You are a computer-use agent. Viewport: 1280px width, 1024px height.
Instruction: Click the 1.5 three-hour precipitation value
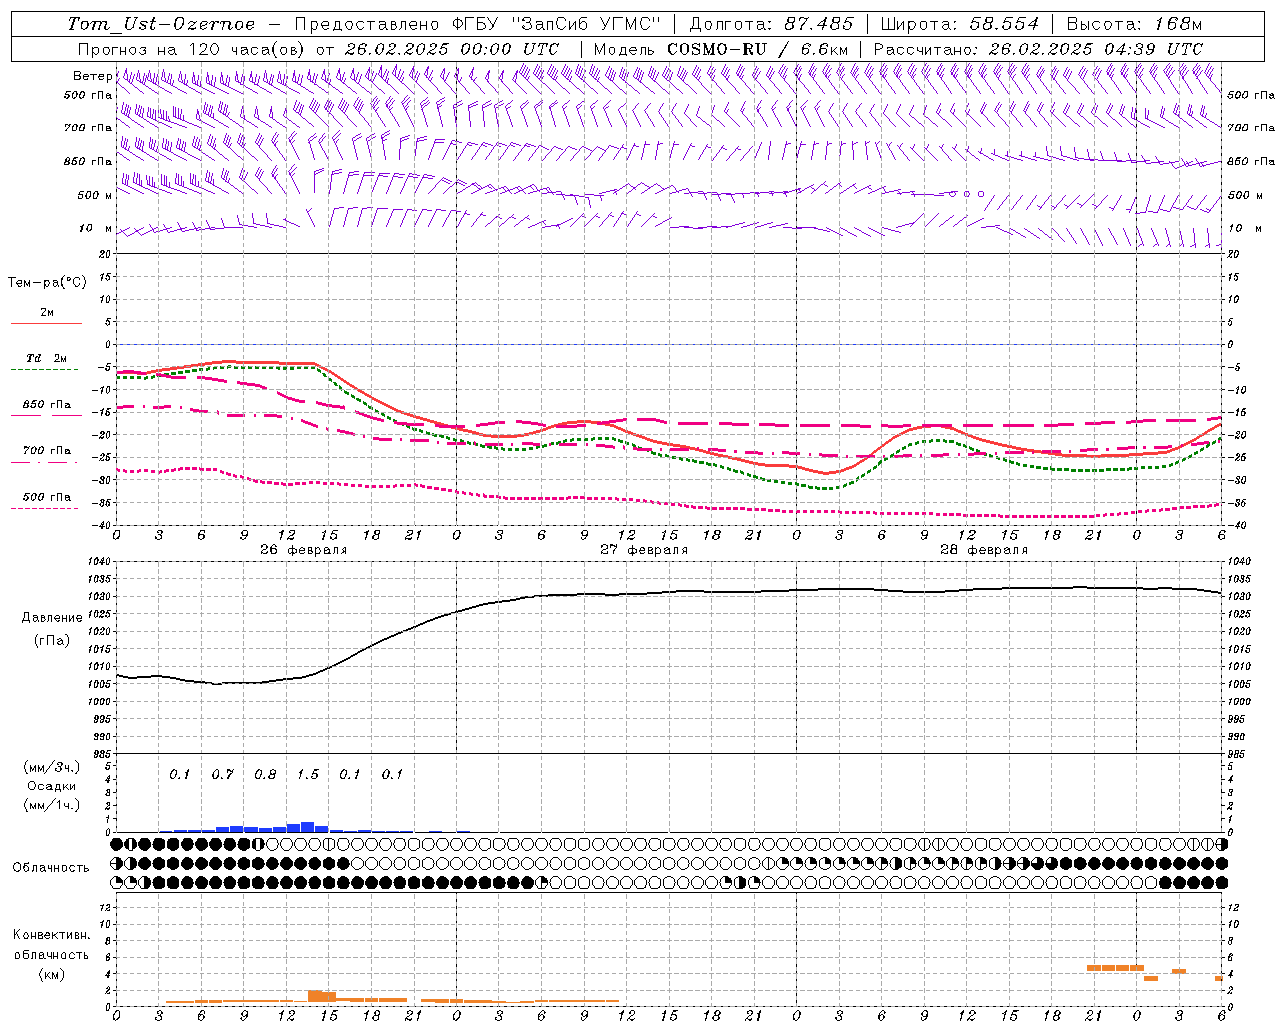(x=308, y=775)
